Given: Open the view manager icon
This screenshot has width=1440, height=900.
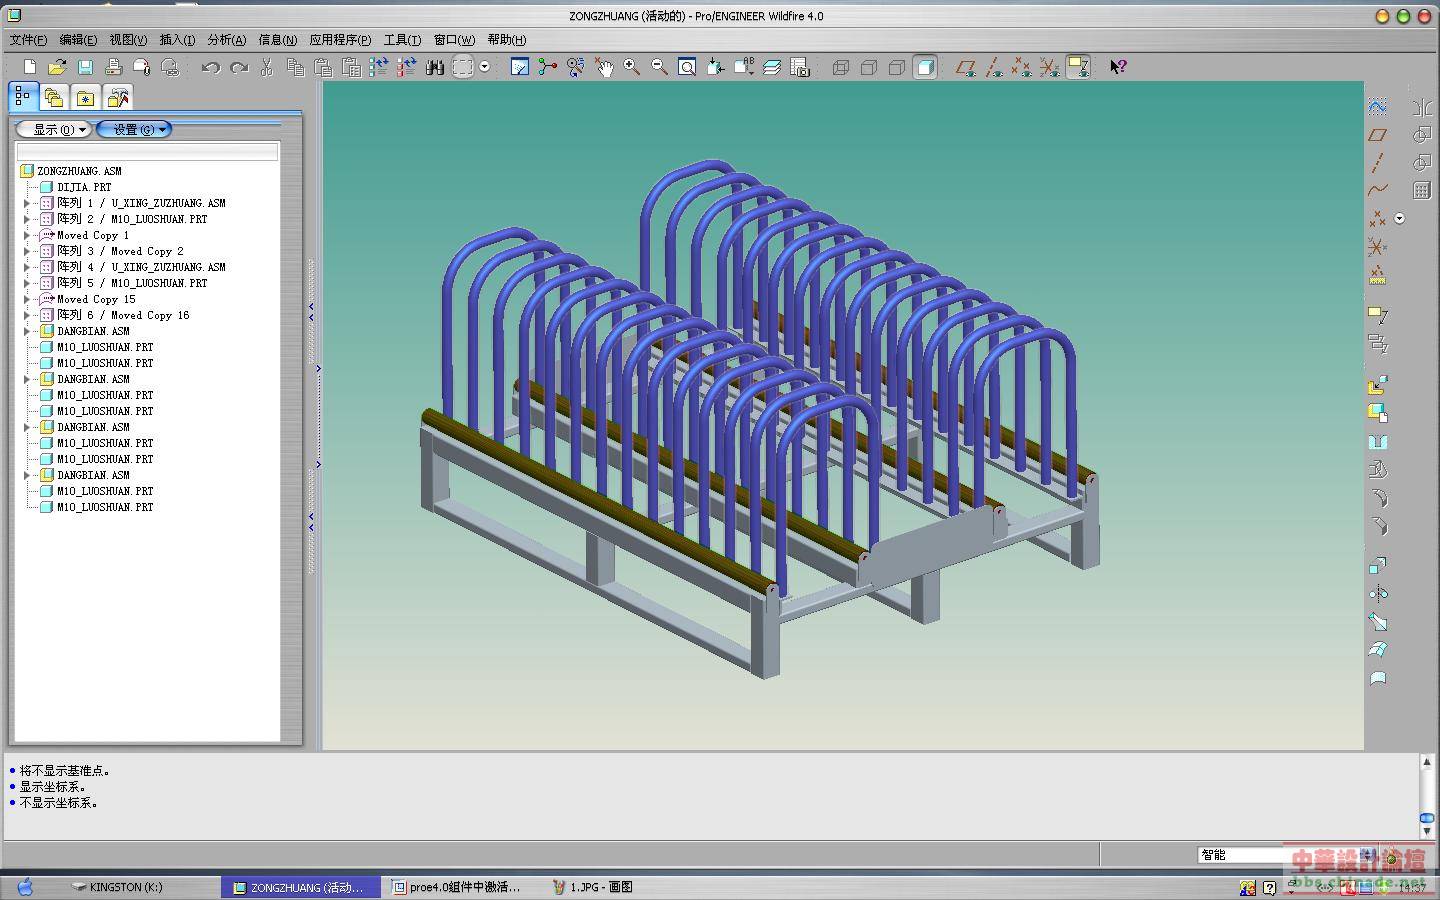Looking at the screenshot, I should pos(800,67).
